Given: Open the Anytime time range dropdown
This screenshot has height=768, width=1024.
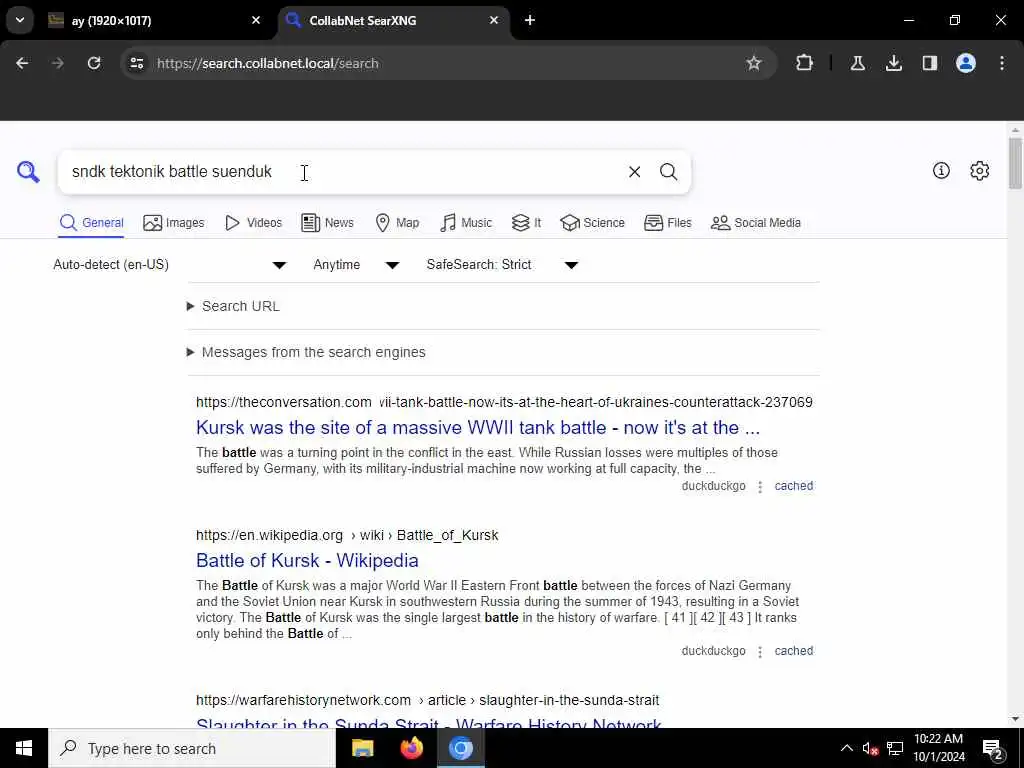Looking at the screenshot, I should click(356, 264).
